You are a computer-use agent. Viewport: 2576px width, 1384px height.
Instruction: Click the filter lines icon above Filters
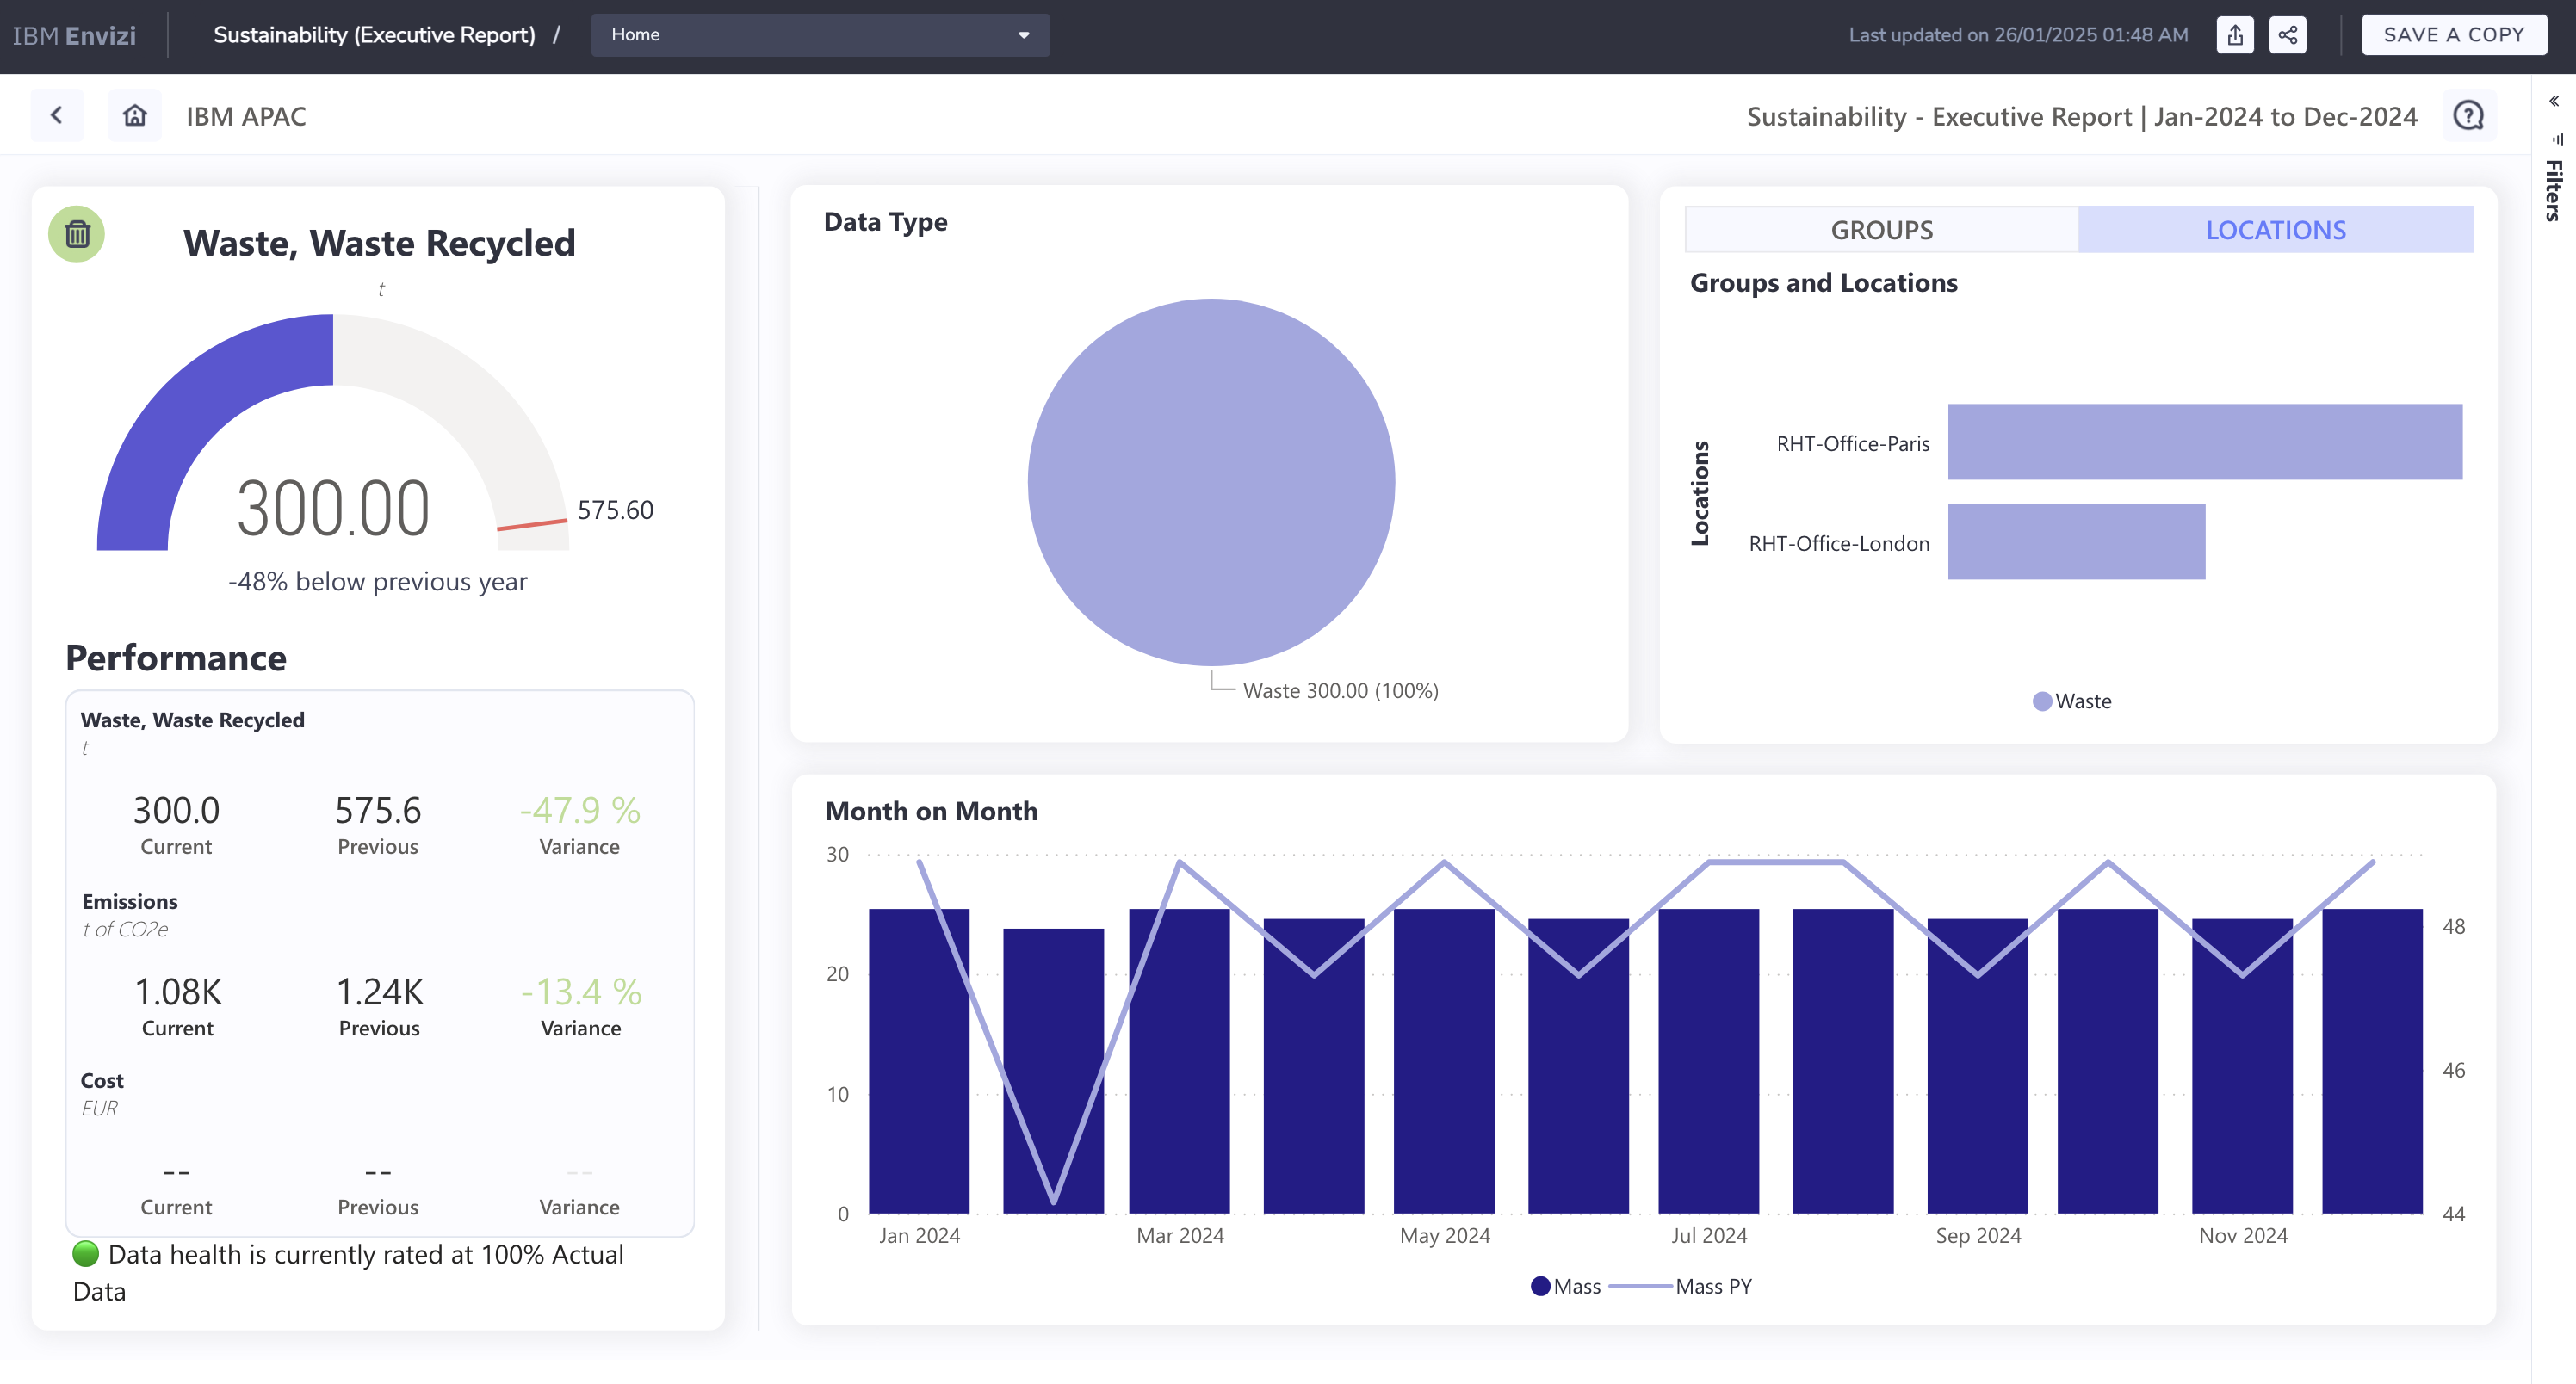pos(2556,139)
